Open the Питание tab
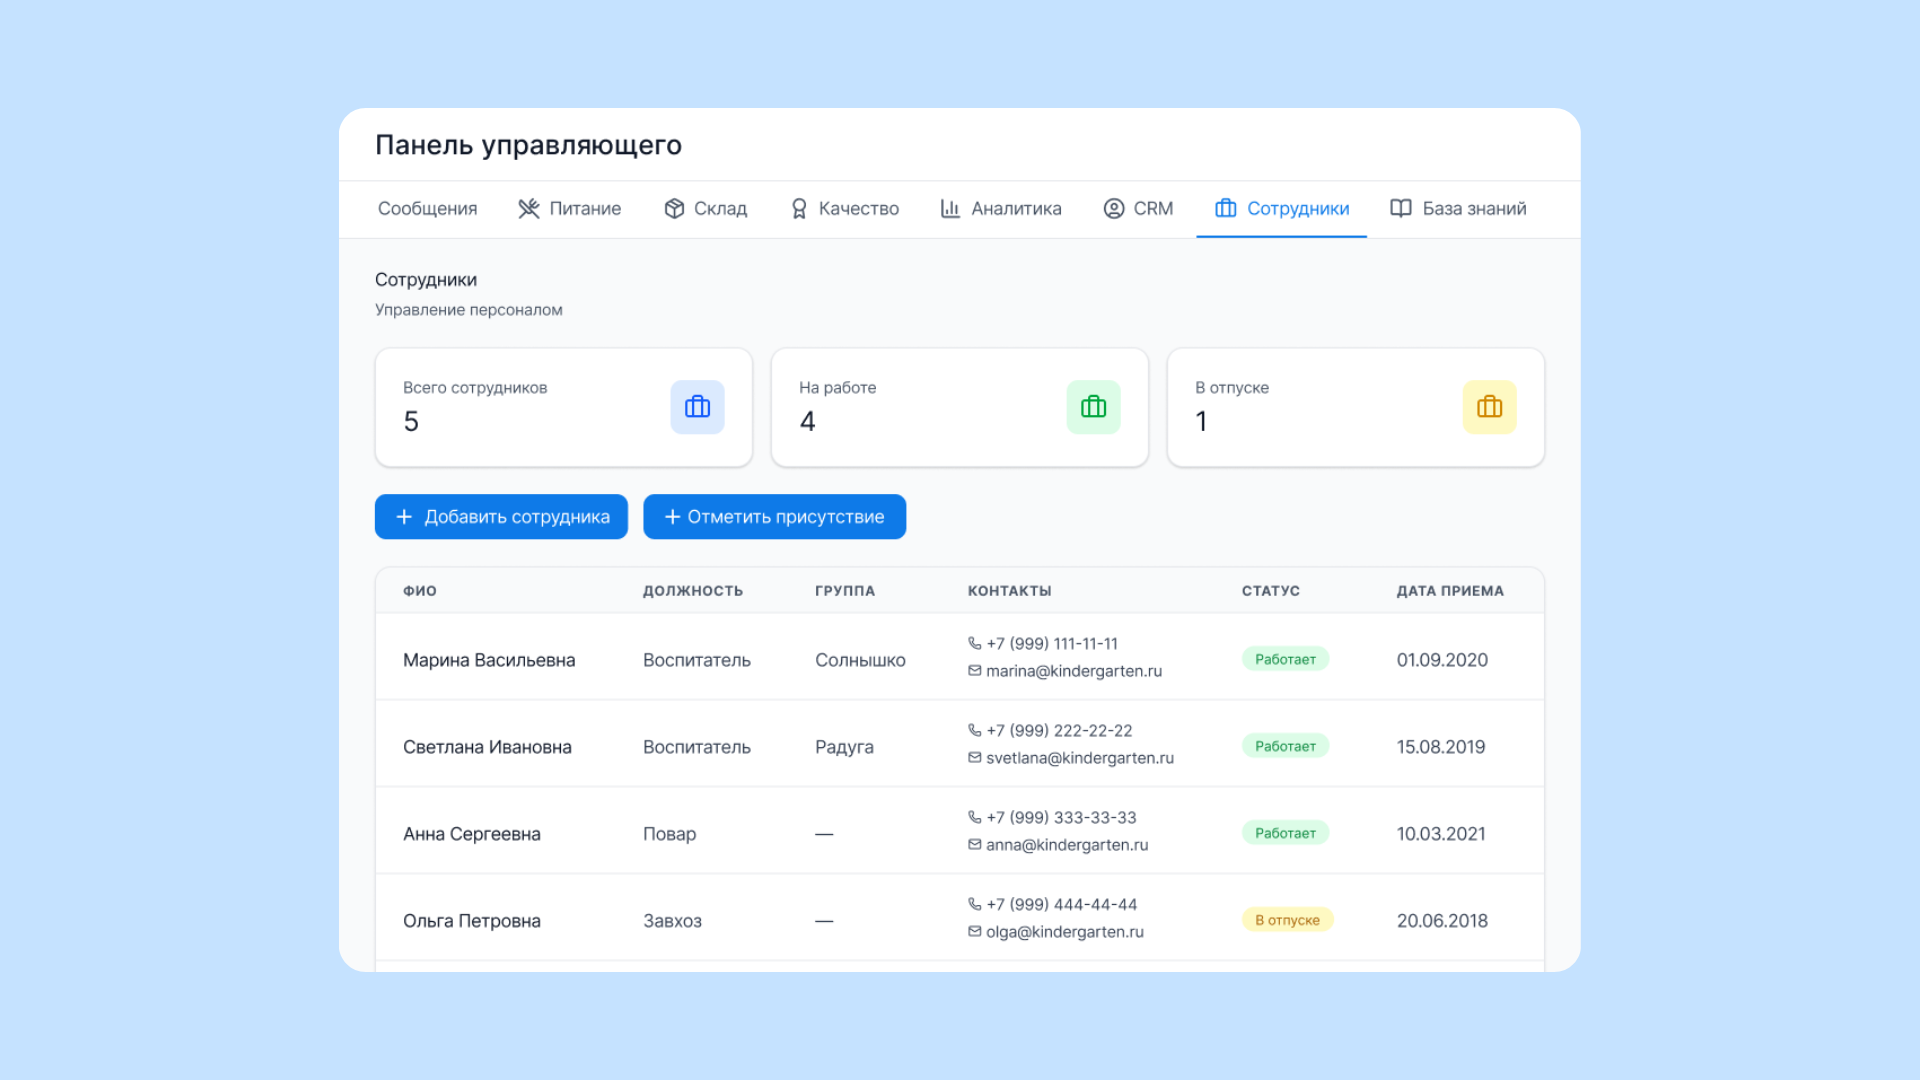This screenshot has height=1080, width=1920. click(x=569, y=208)
